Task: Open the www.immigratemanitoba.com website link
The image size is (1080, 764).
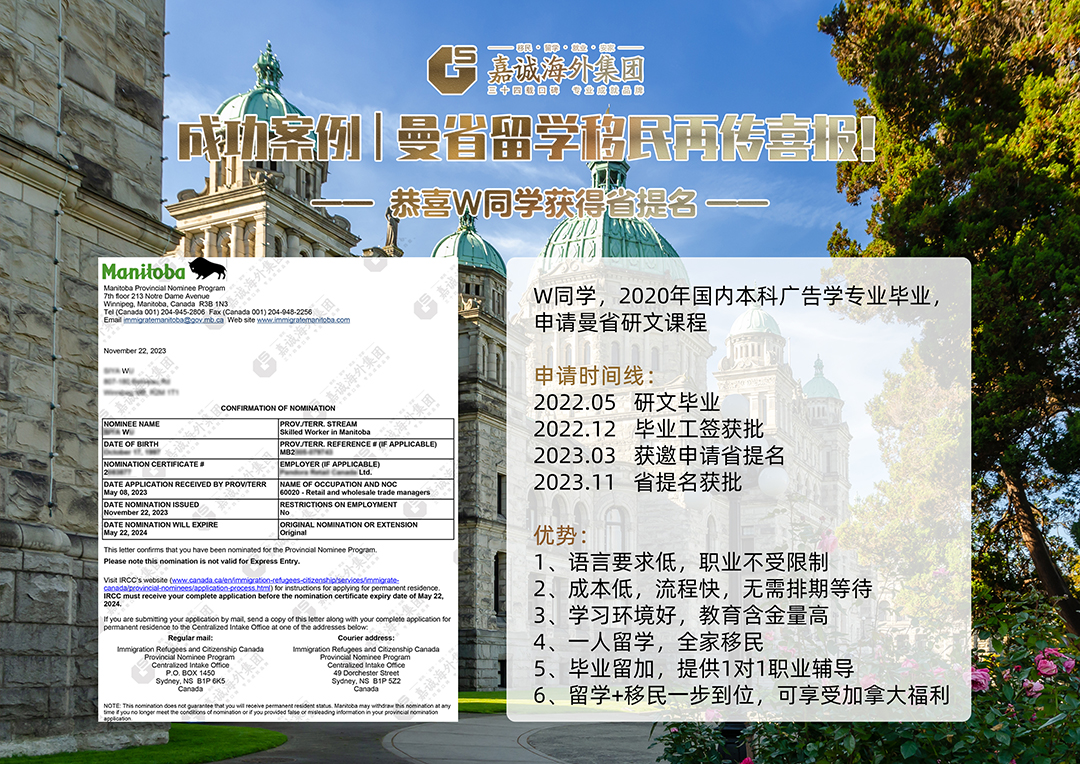Action: coord(303,320)
